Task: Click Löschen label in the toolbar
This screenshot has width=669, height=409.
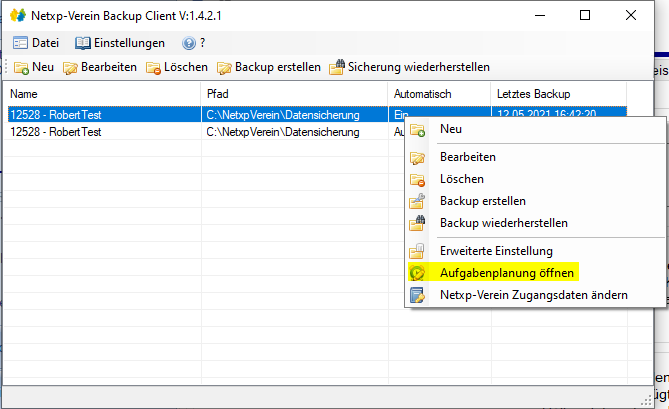Action: tap(186, 67)
